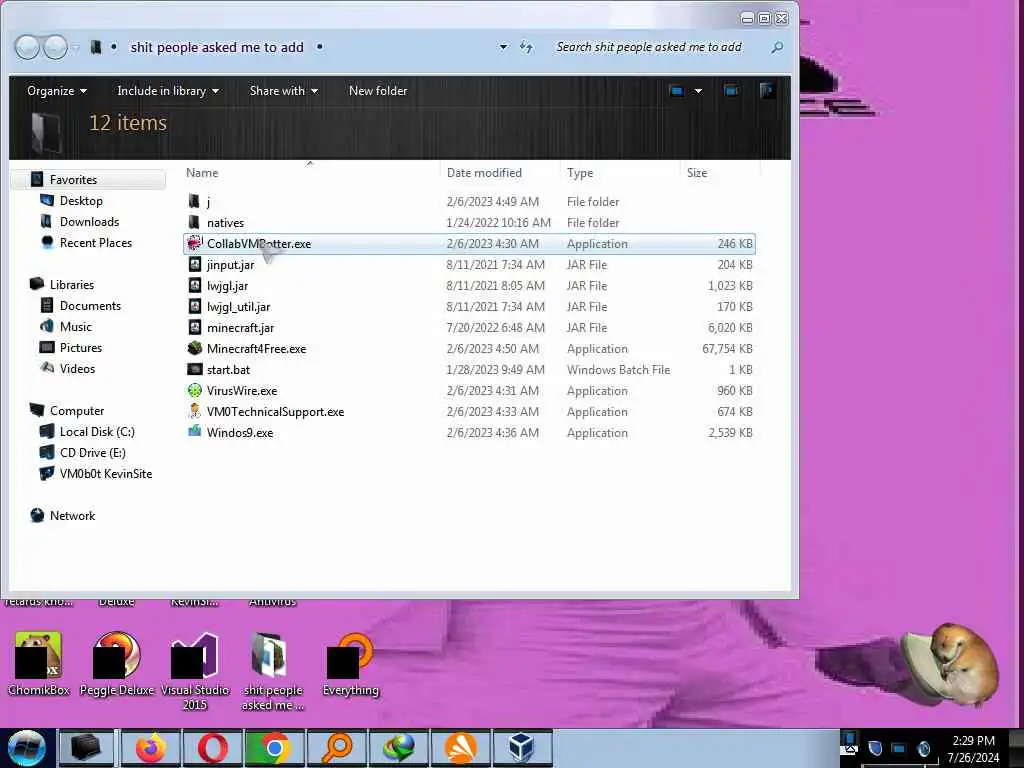Select the Windos9.exe application icon
This screenshot has width=1024, height=768.
pyautogui.click(x=195, y=432)
